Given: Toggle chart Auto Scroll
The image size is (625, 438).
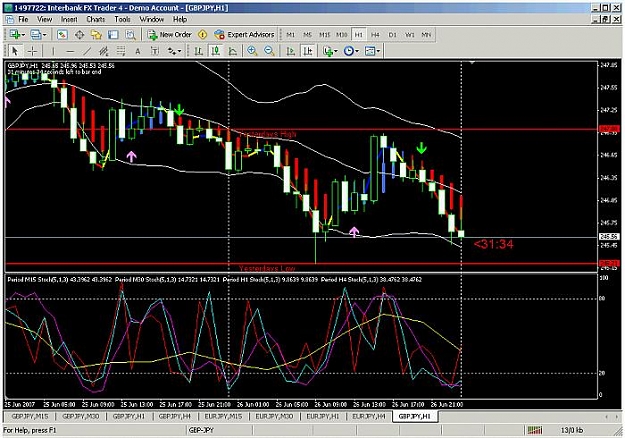Looking at the screenshot, I should 291,51.
